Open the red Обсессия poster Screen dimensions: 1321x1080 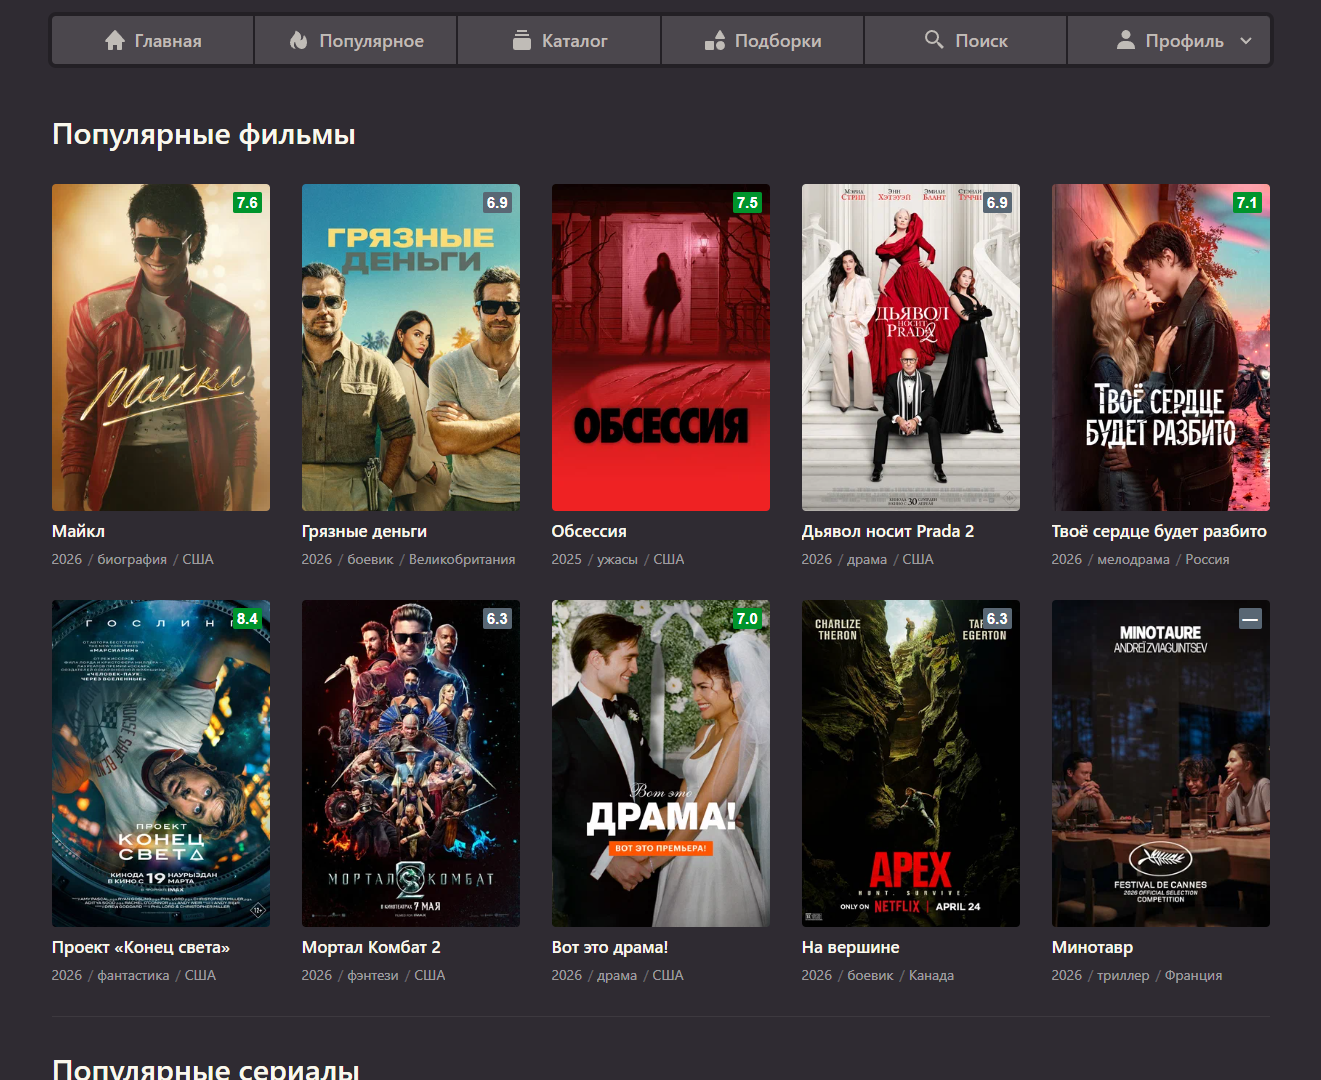pos(661,347)
